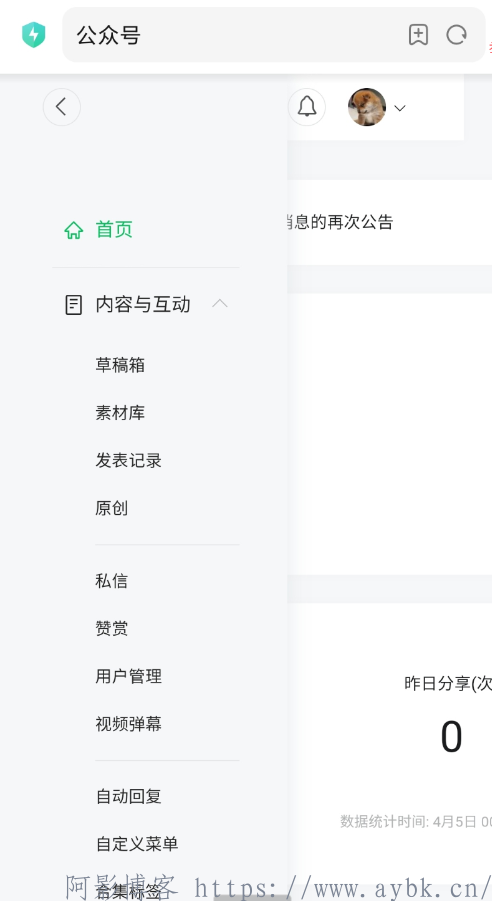Collapse sidebar with back arrow button
The image size is (492, 901).
[62, 107]
